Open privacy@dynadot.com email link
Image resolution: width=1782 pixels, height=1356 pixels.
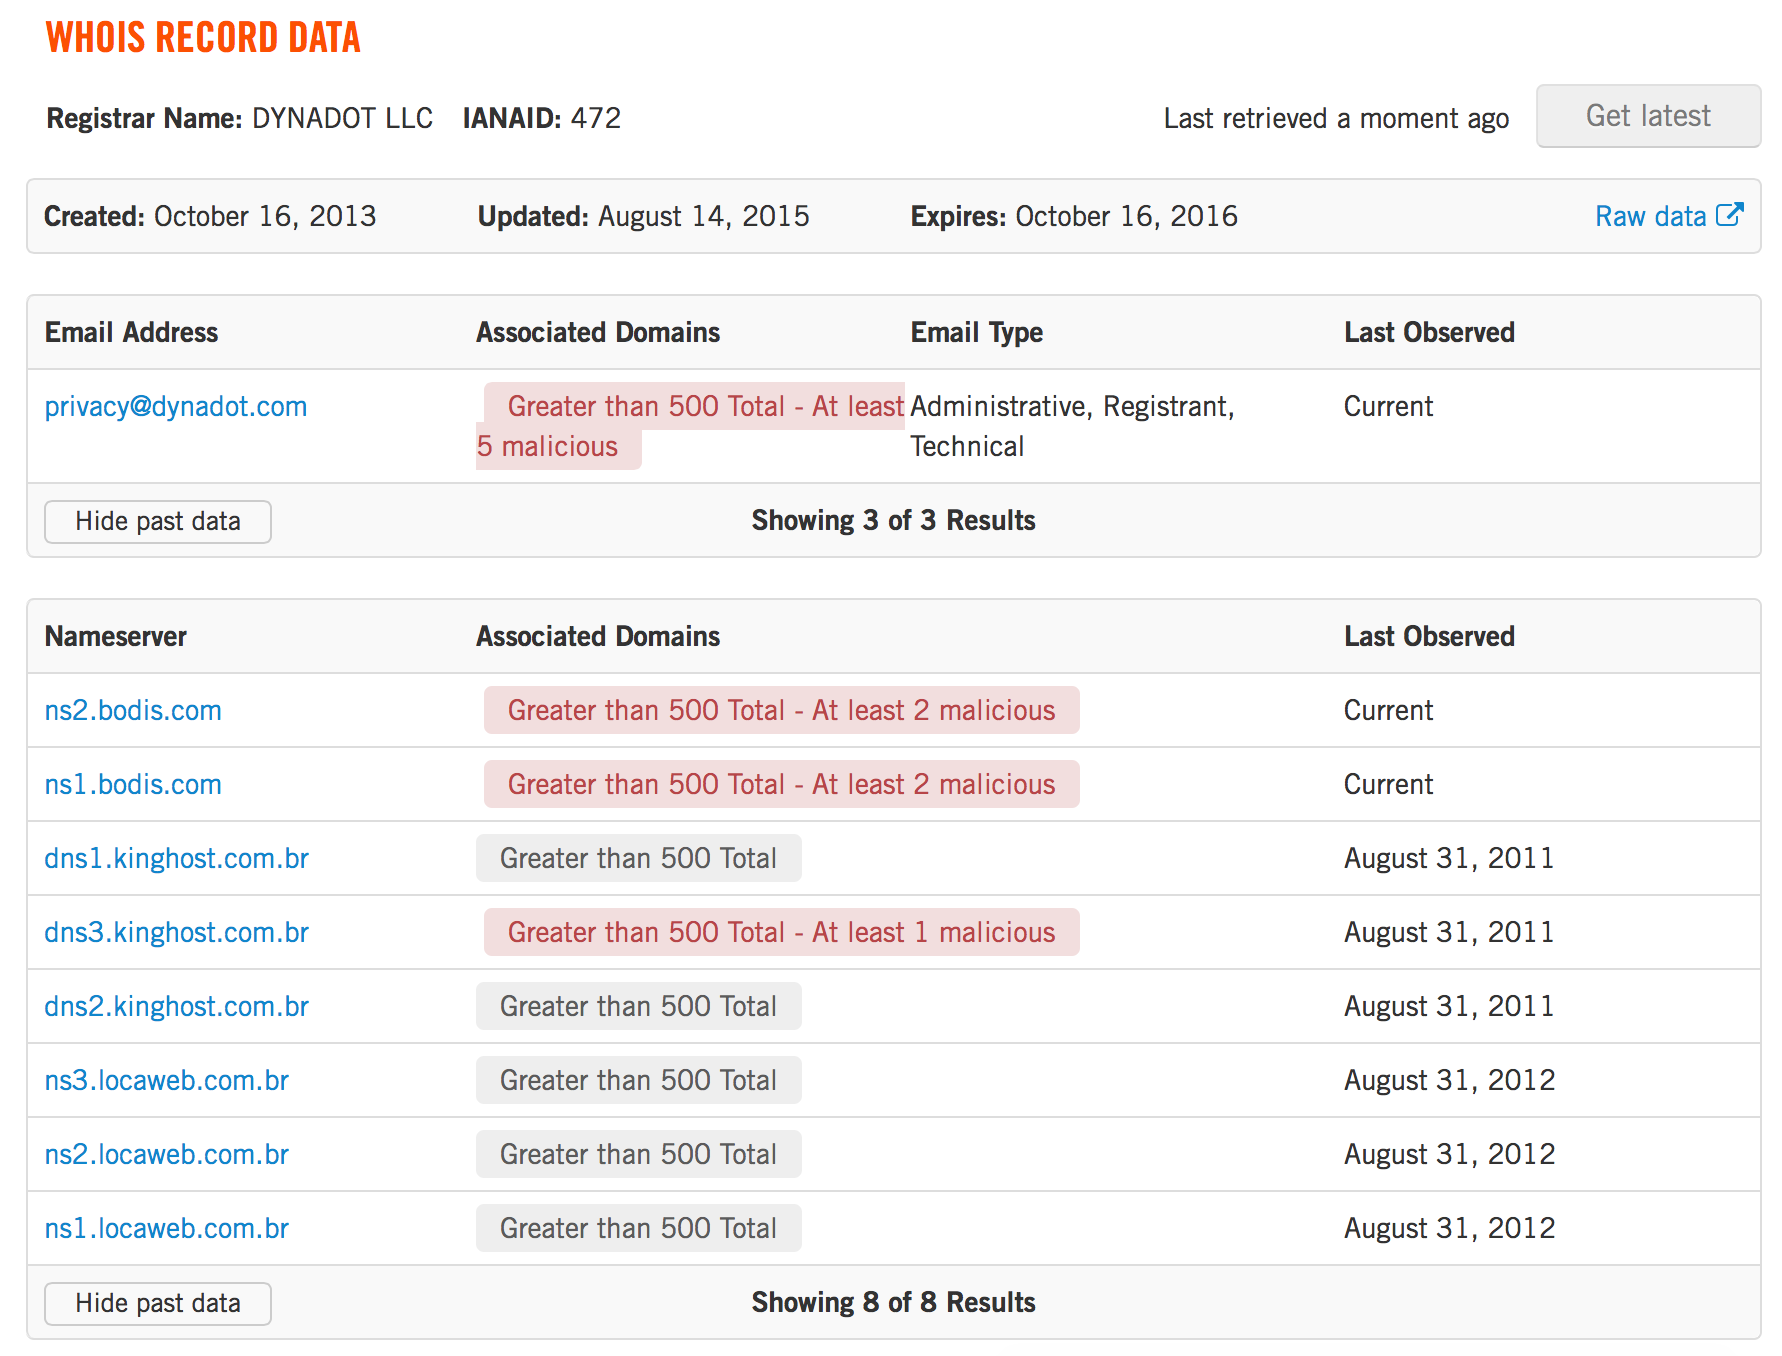click(x=176, y=407)
